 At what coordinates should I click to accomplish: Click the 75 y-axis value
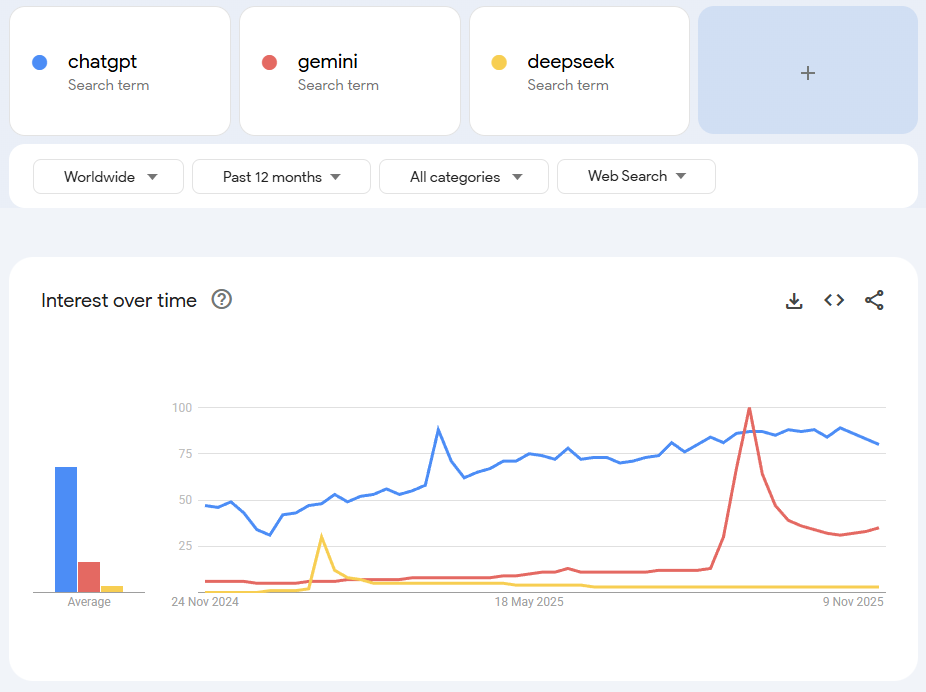click(185, 453)
